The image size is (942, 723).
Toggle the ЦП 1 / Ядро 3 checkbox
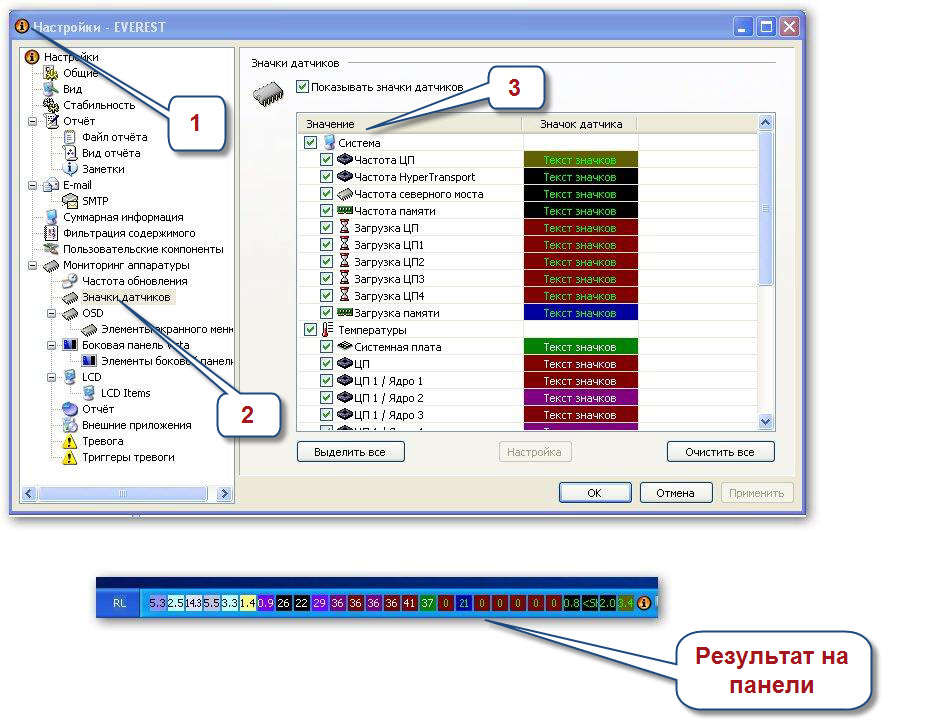326,415
